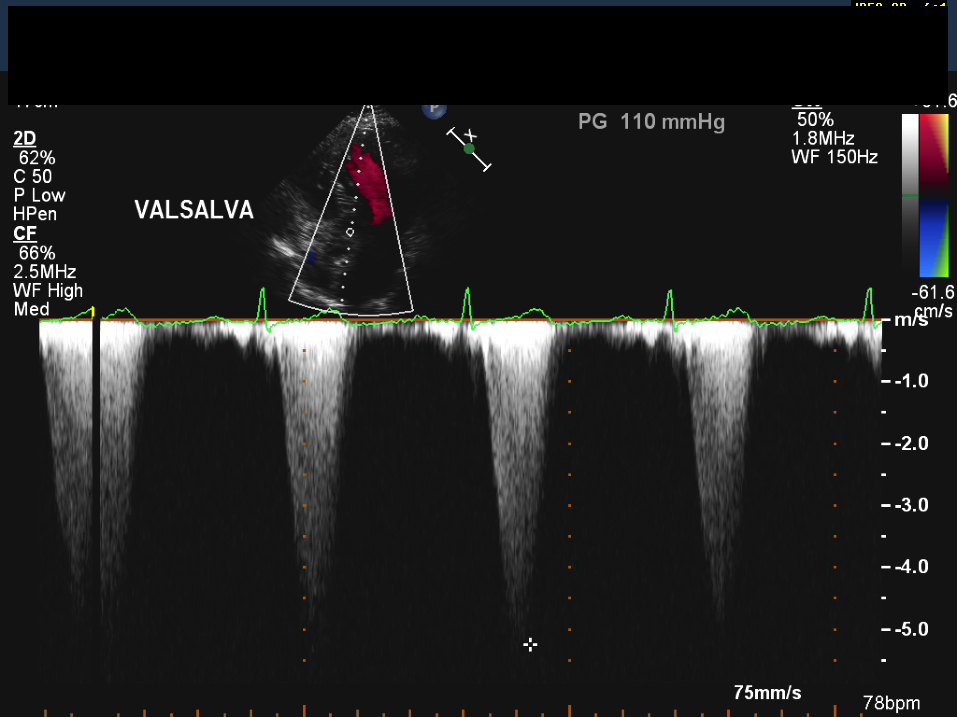Click the VALSALVA annotation text
957x717 pixels.
tap(194, 210)
